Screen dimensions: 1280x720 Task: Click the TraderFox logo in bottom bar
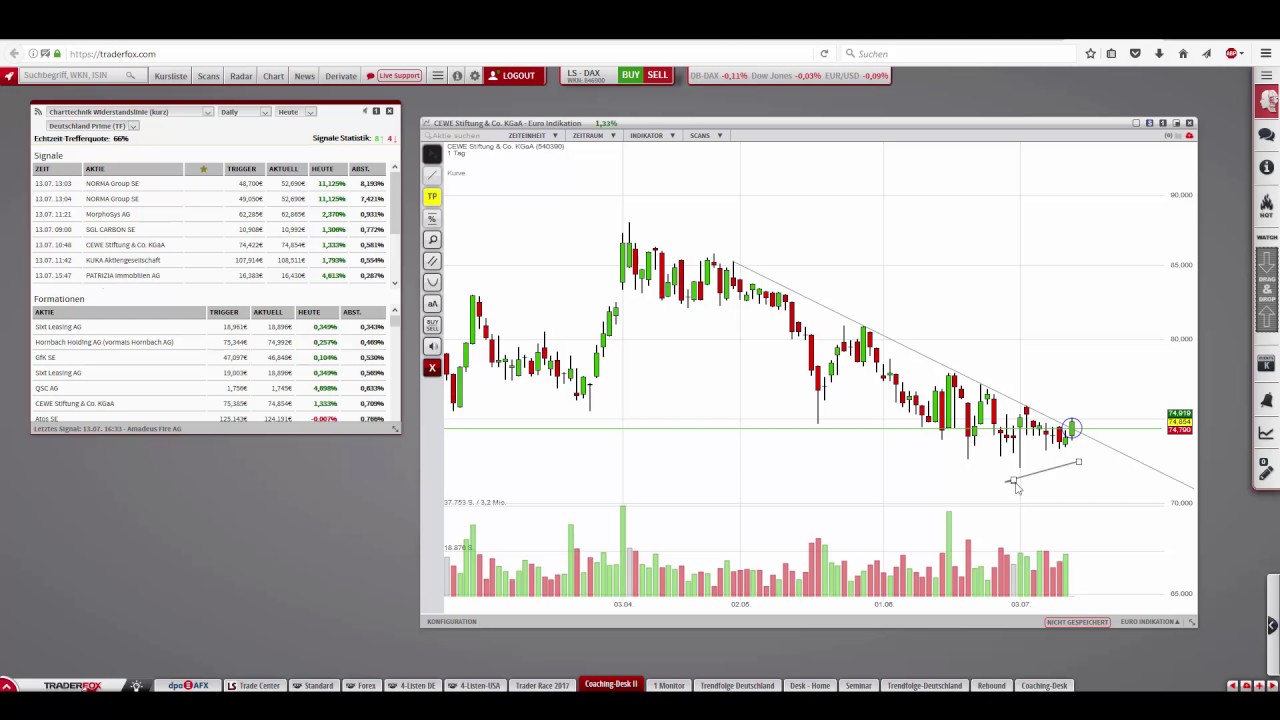[x=72, y=686]
